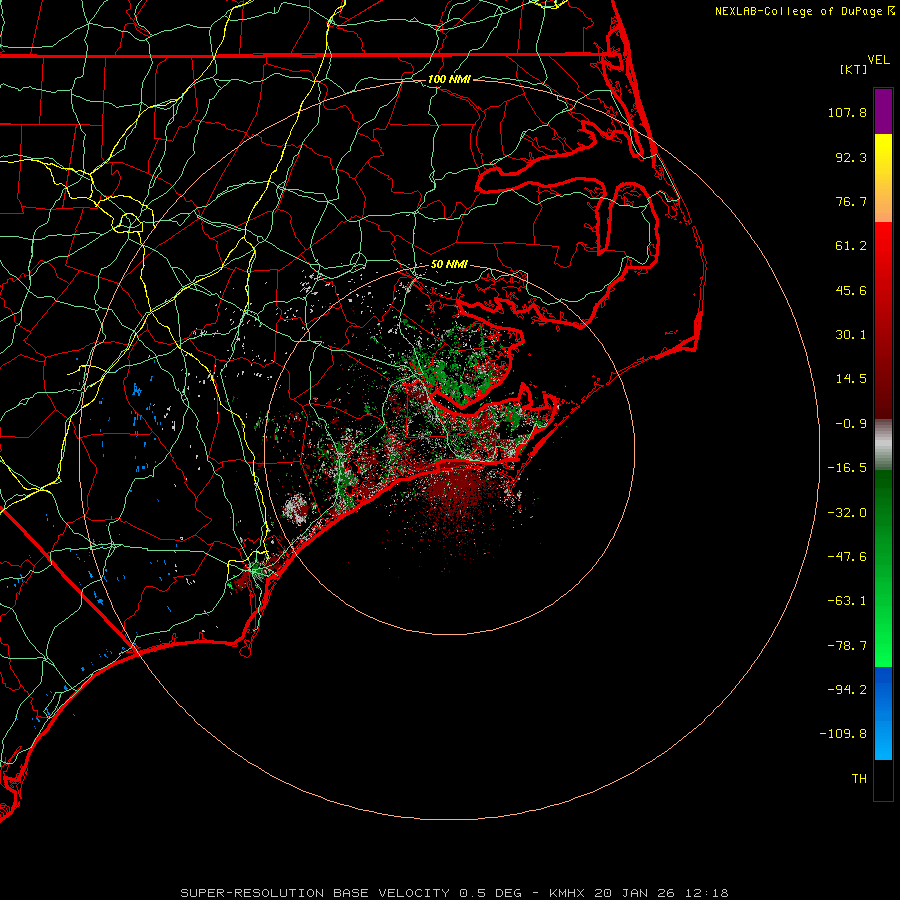Click the white circular echo patch near coast

[296, 509]
